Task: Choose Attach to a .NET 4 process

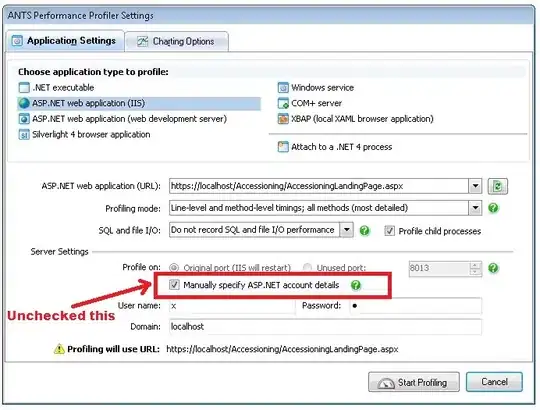Action: [x=335, y=147]
